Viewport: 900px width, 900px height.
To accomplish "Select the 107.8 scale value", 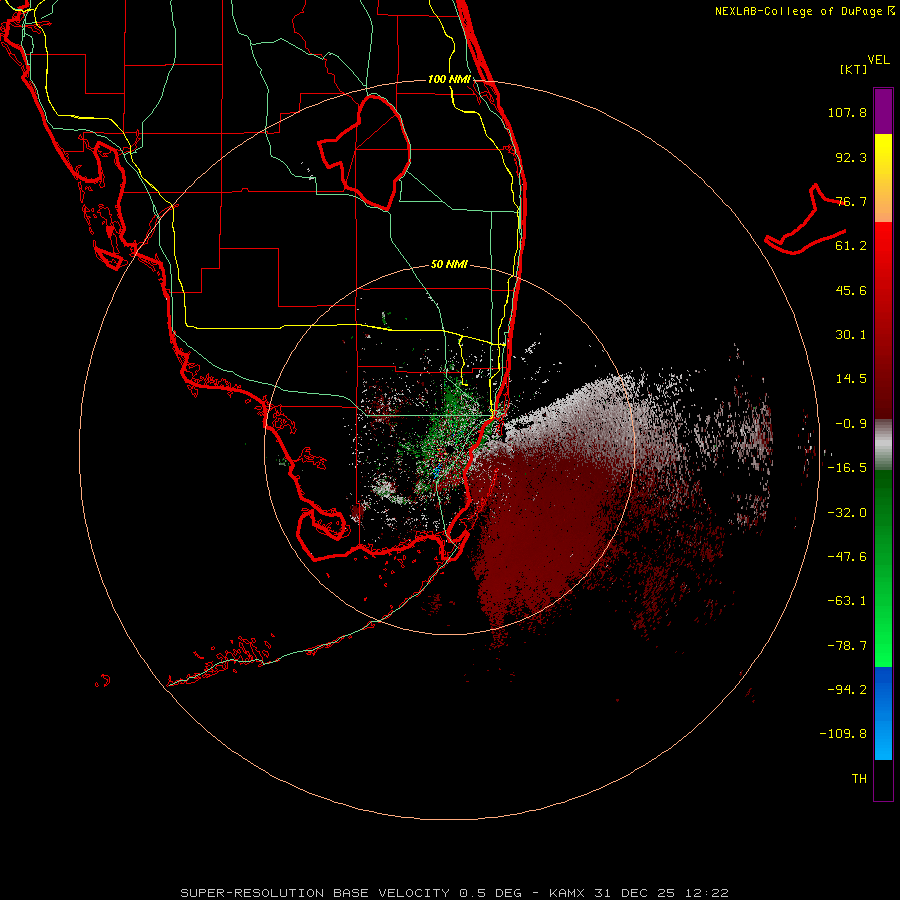I will tap(847, 112).
